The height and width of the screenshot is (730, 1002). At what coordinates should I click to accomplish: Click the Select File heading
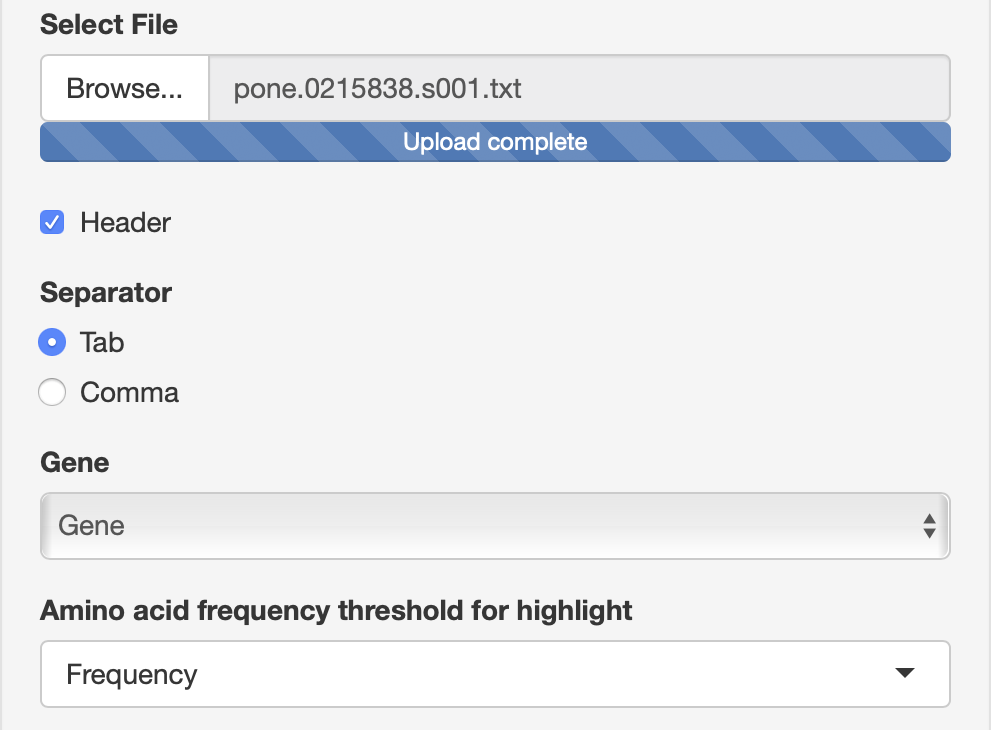tap(109, 24)
